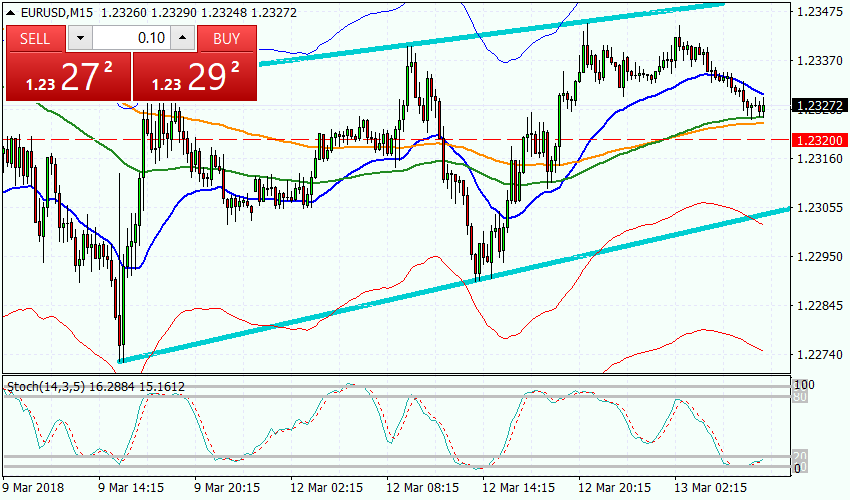Click the SELL button
Image resolution: width=850 pixels, height=500 pixels.
click(36, 39)
